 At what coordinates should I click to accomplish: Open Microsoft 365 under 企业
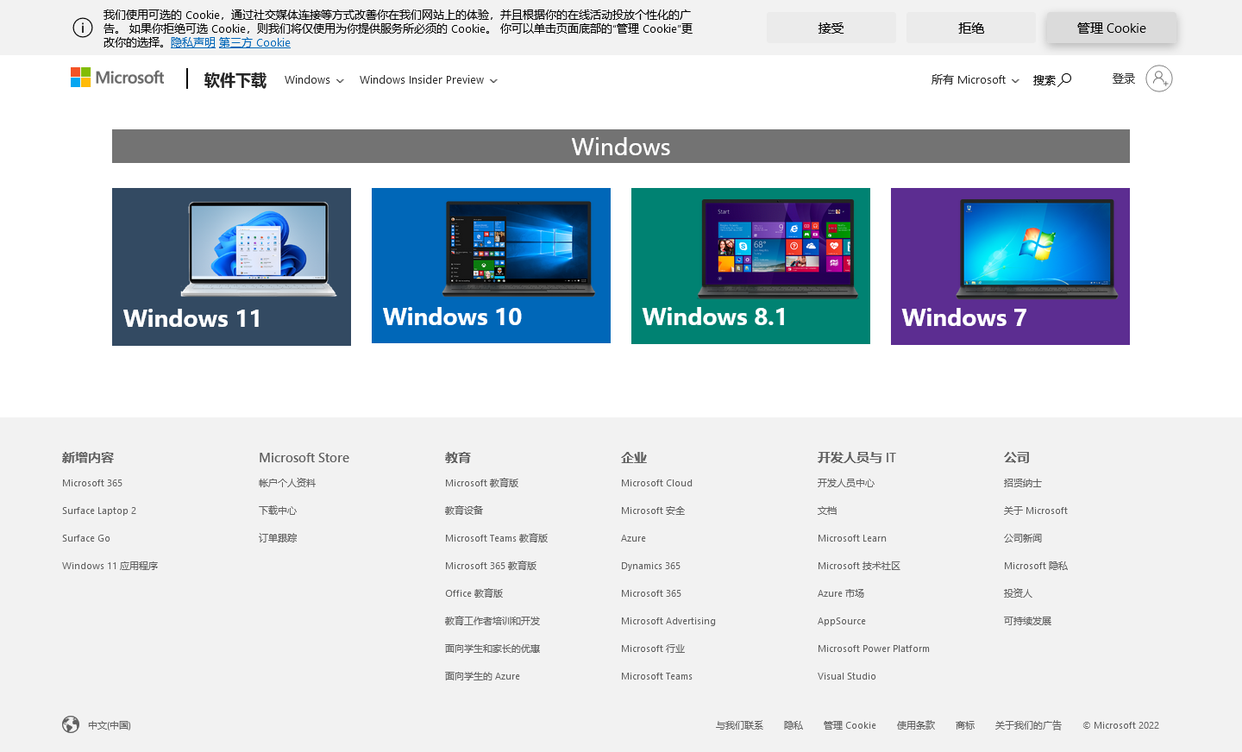pyautogui.click(x=651, y=594)
